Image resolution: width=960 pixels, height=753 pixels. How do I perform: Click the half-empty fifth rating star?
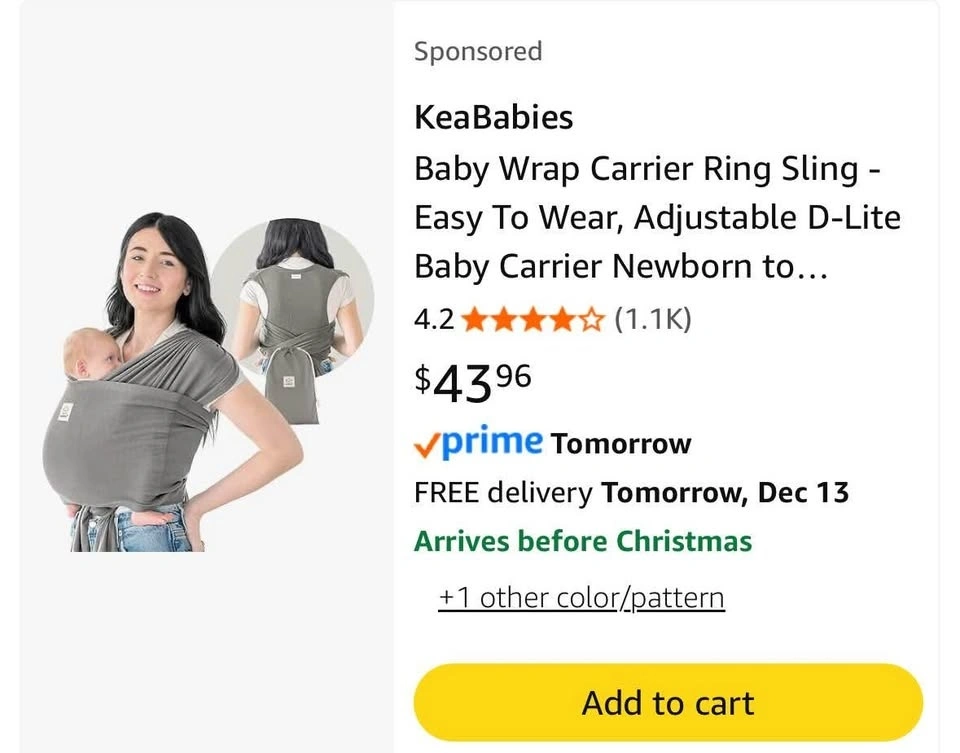click(594, 320)
